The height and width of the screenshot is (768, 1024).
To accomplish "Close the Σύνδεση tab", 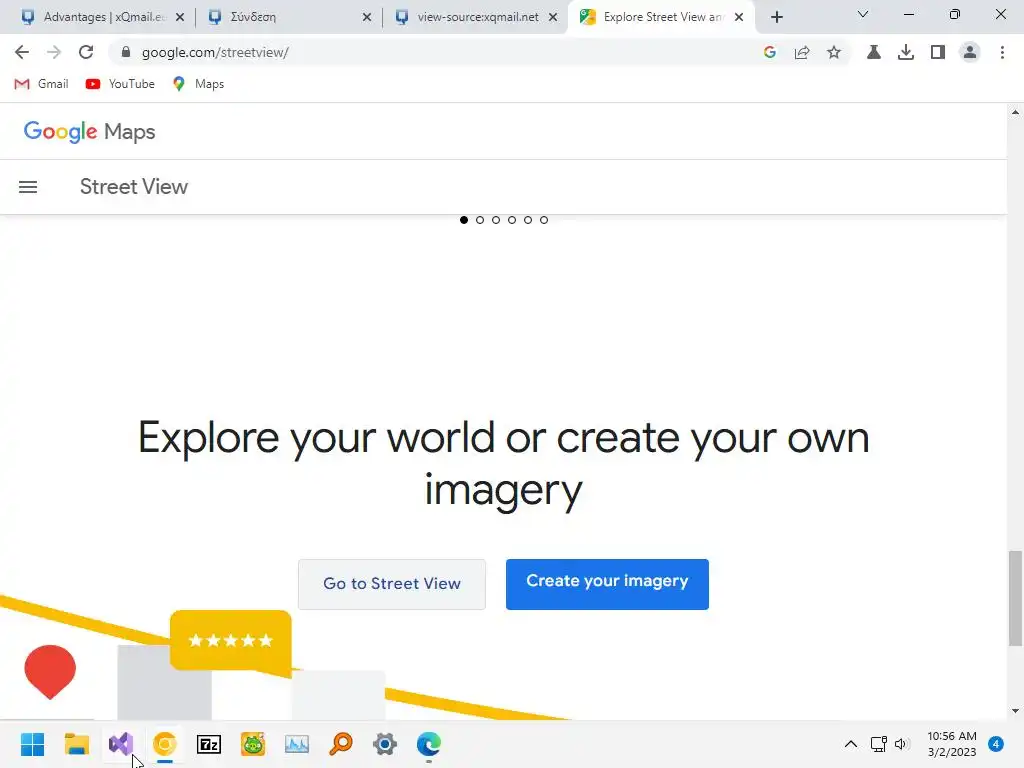I will click(367, 17).
